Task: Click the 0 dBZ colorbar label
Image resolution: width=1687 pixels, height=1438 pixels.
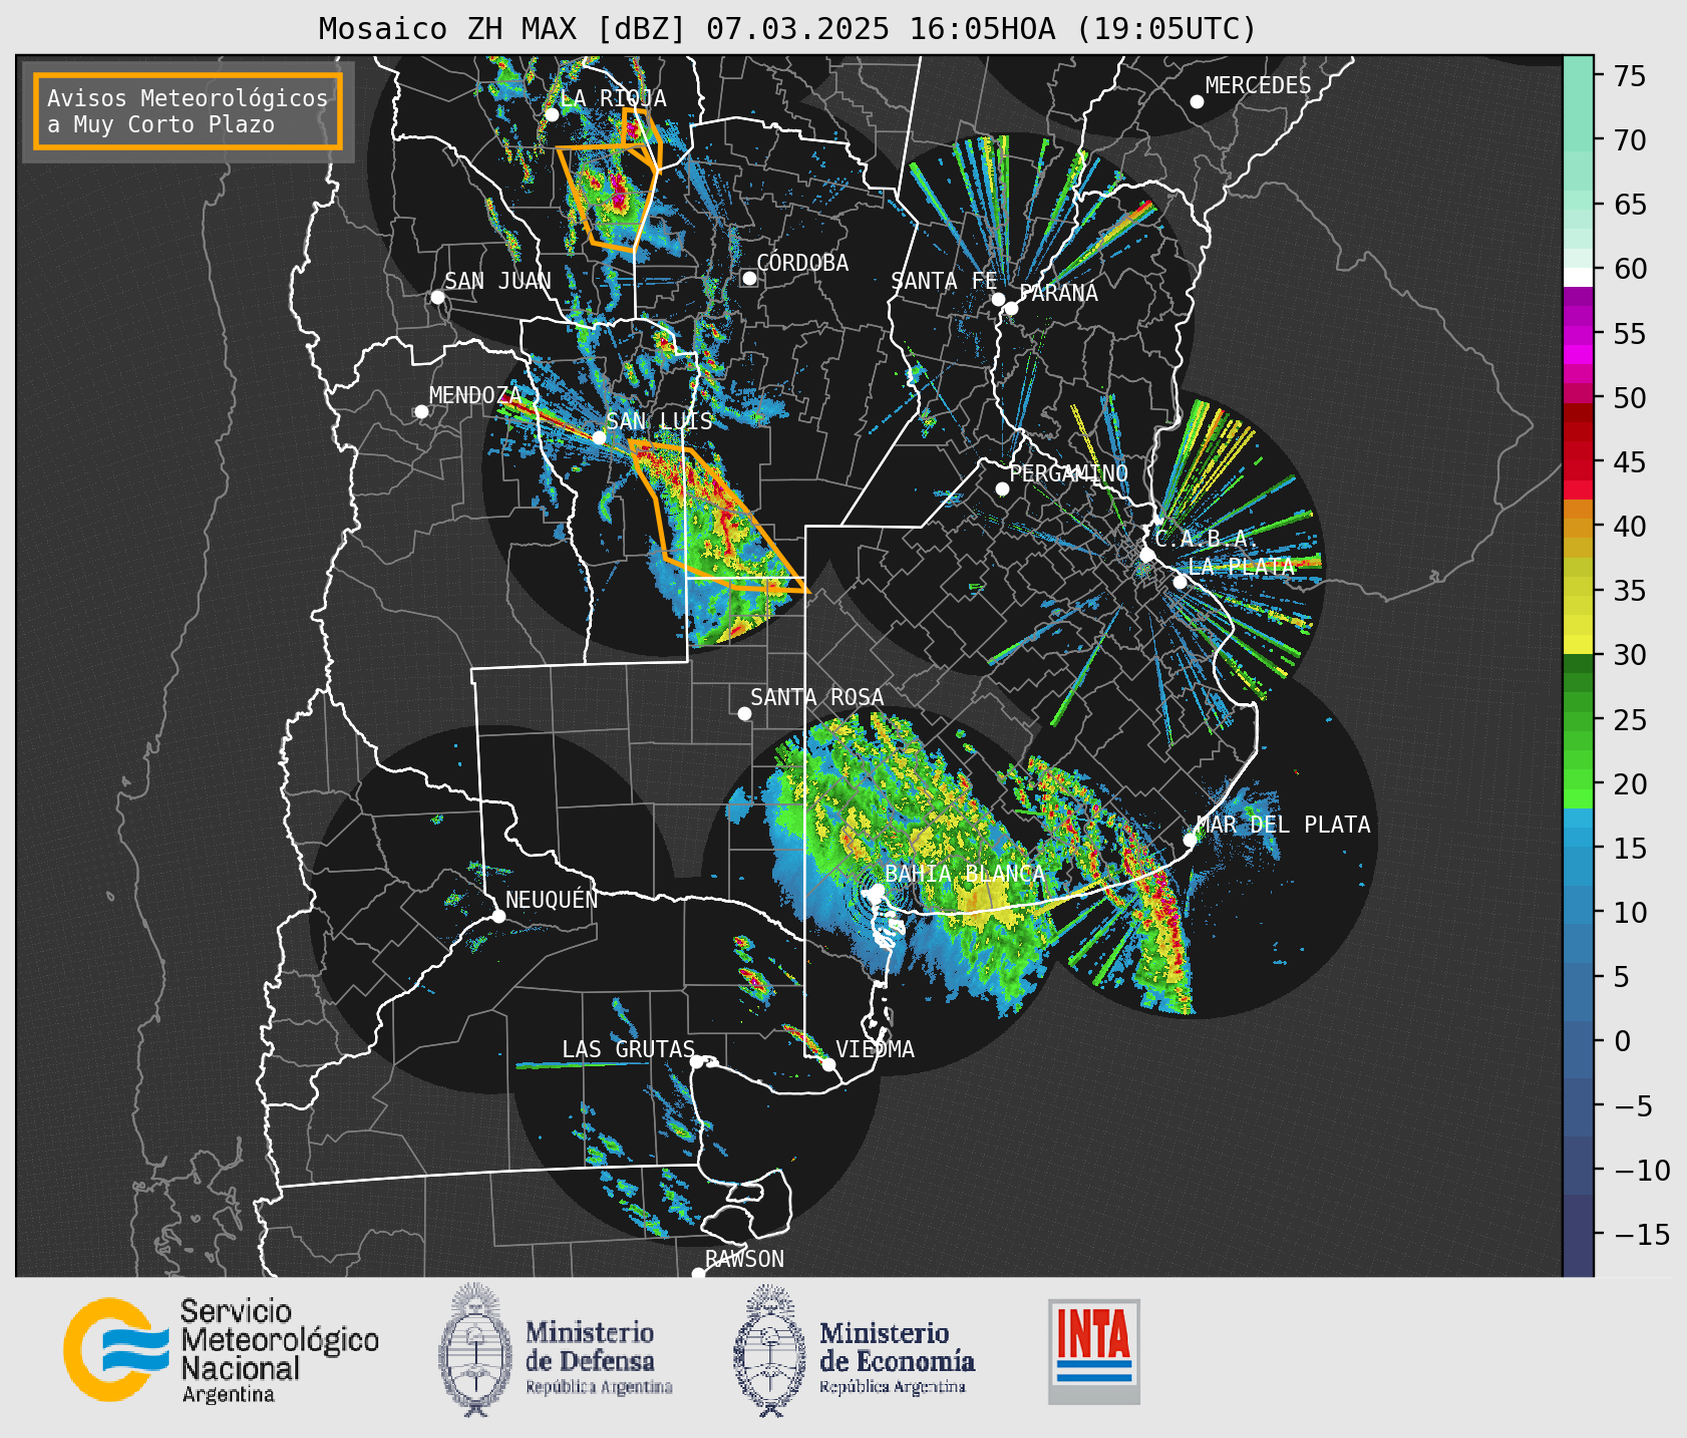Action: [x=1621, y=1042]
